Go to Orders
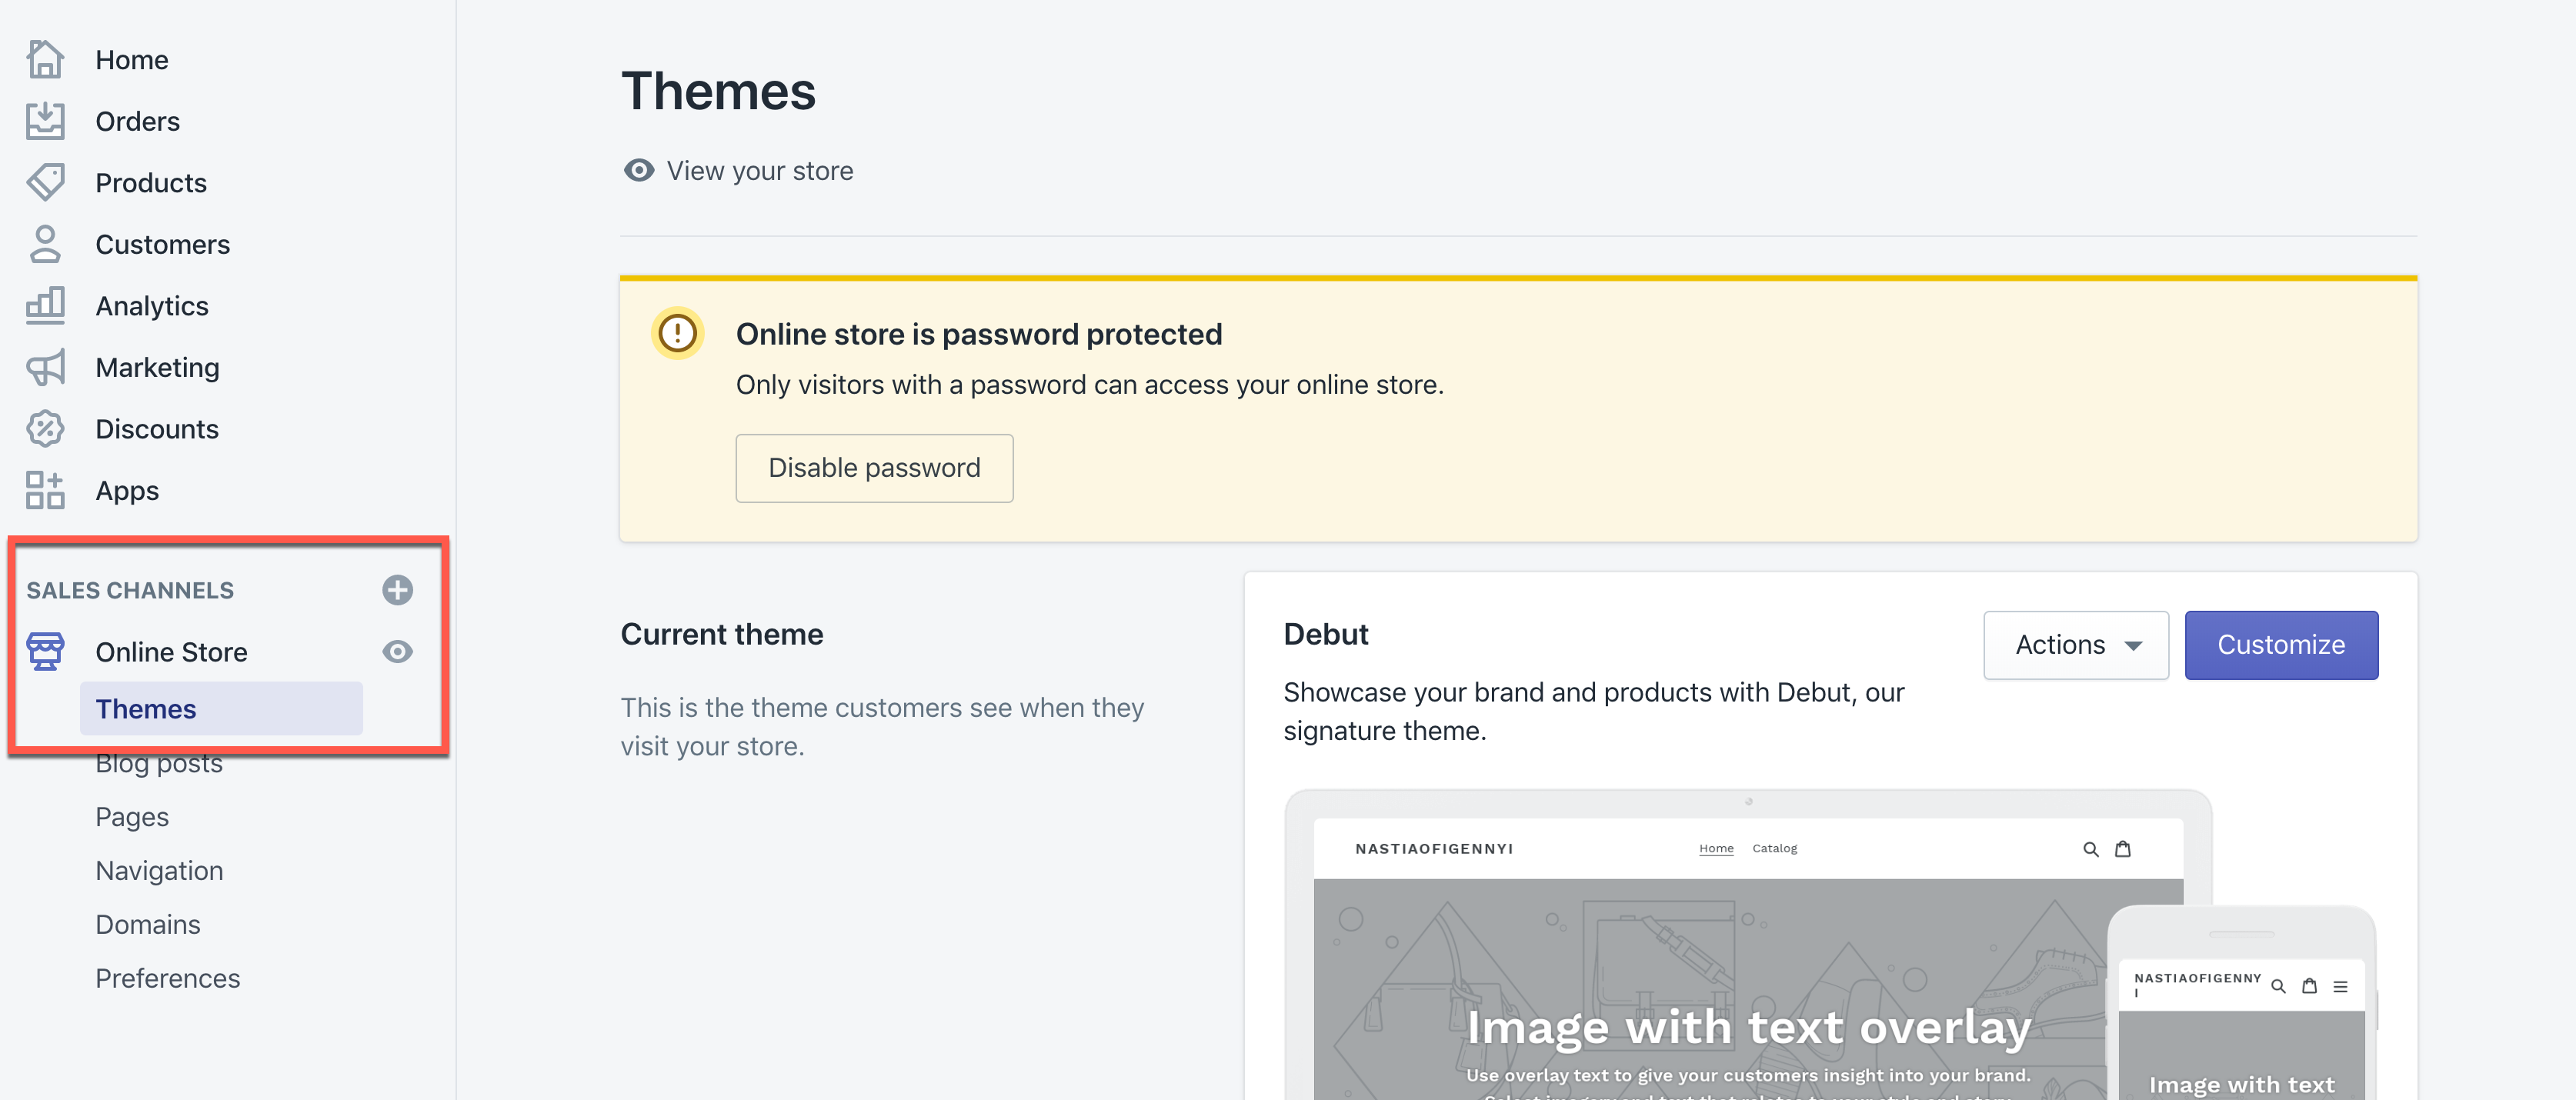The height and width of the screenshot is (1100, 2576). [x=138, y=121]
